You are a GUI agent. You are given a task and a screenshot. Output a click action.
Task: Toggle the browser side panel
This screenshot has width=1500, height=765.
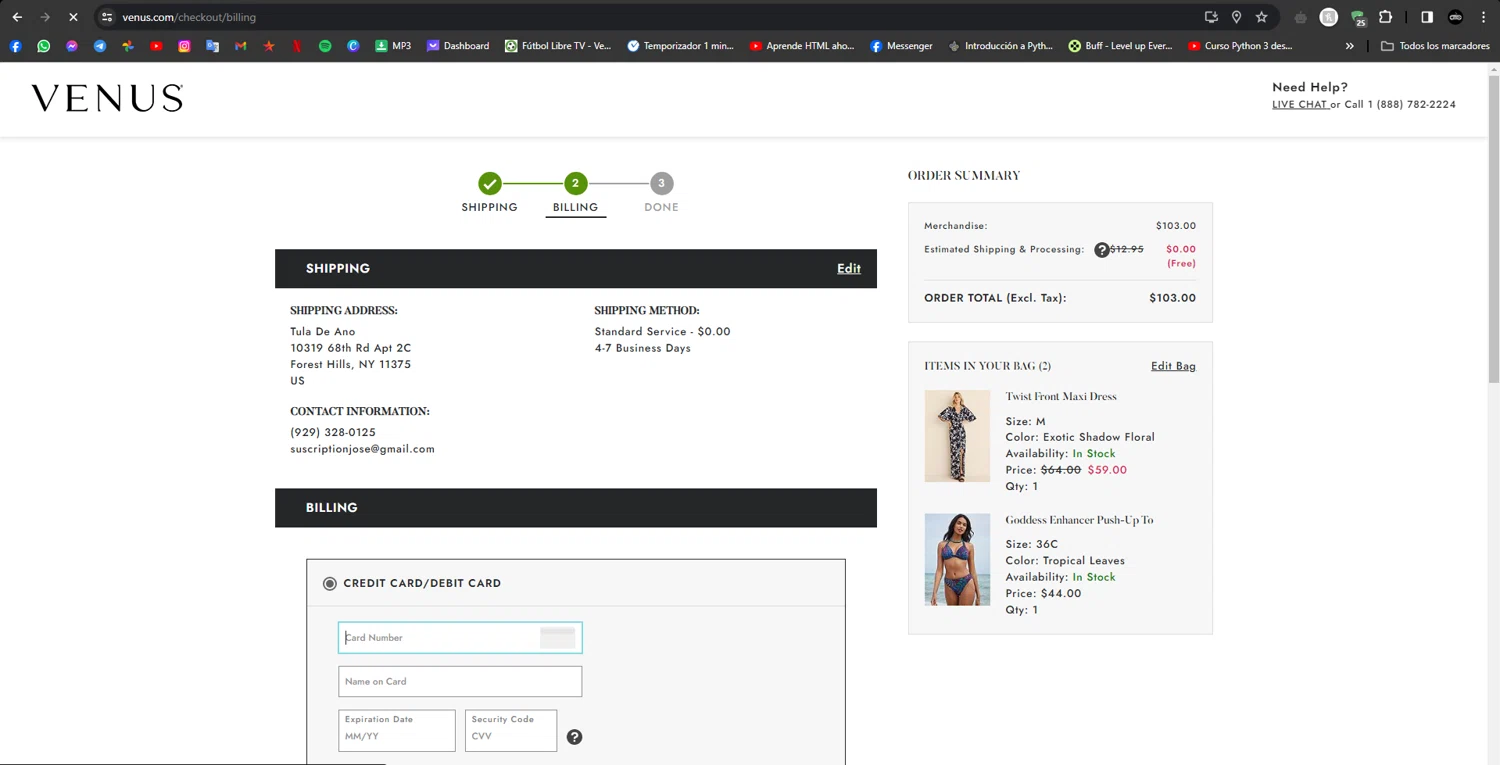click(x=1427, y=17)
